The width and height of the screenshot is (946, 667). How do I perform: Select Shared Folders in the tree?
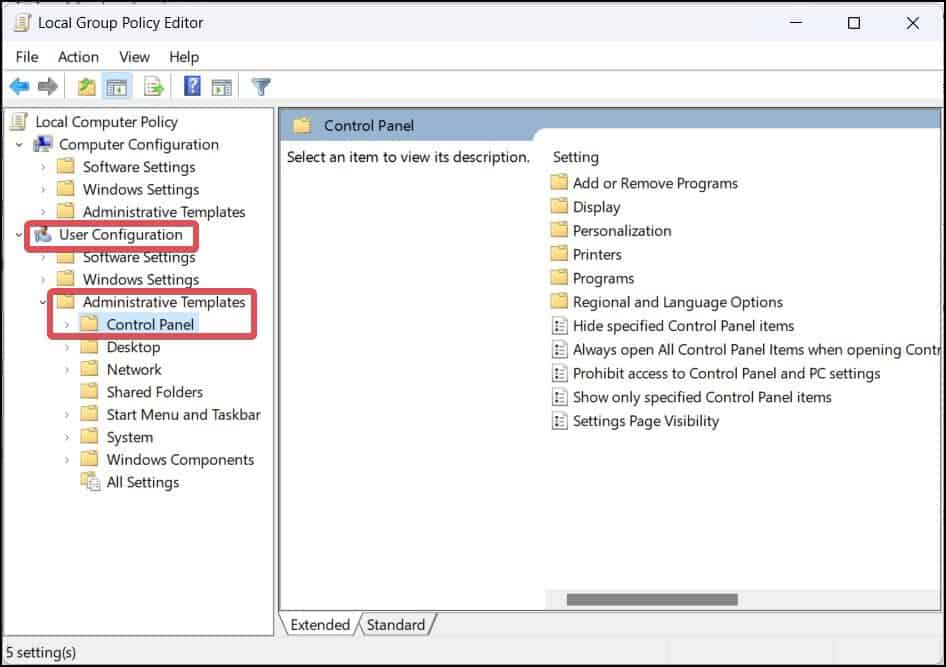(154, 392)
